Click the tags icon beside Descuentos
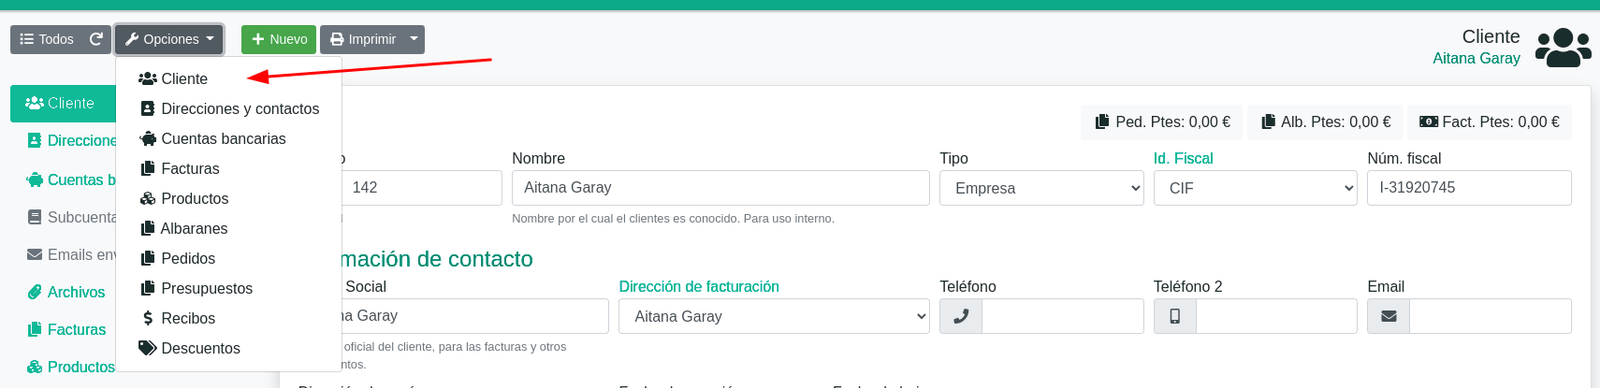Viewport: 1600px width, 388px height. coord(147,348)
